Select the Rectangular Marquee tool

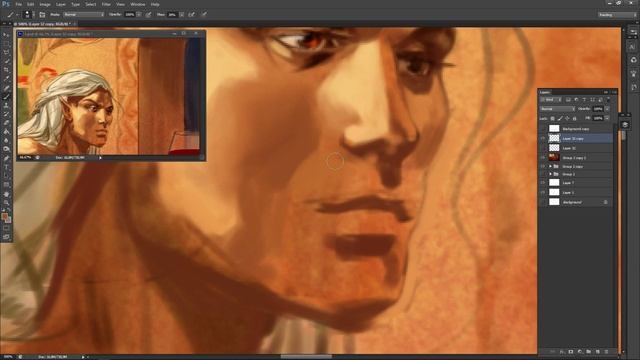click(7, 43)
